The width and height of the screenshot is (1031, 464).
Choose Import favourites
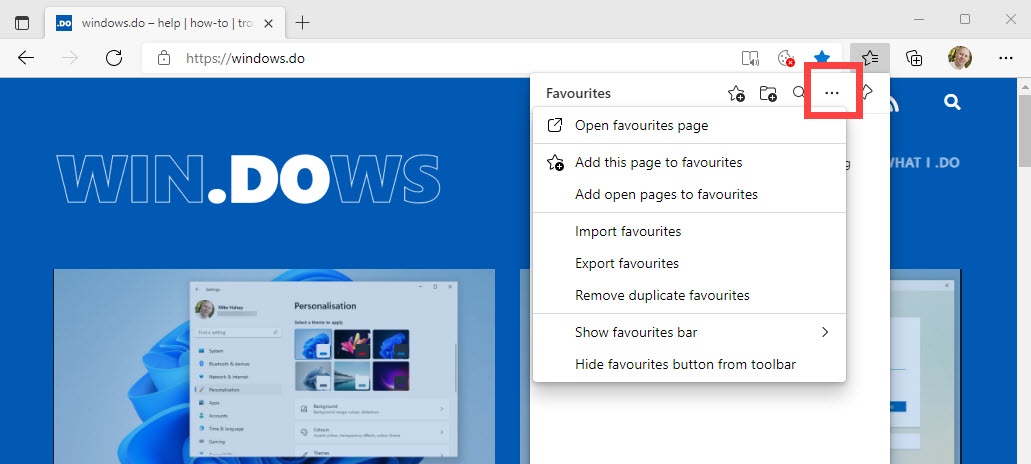(x=628, y=231)
